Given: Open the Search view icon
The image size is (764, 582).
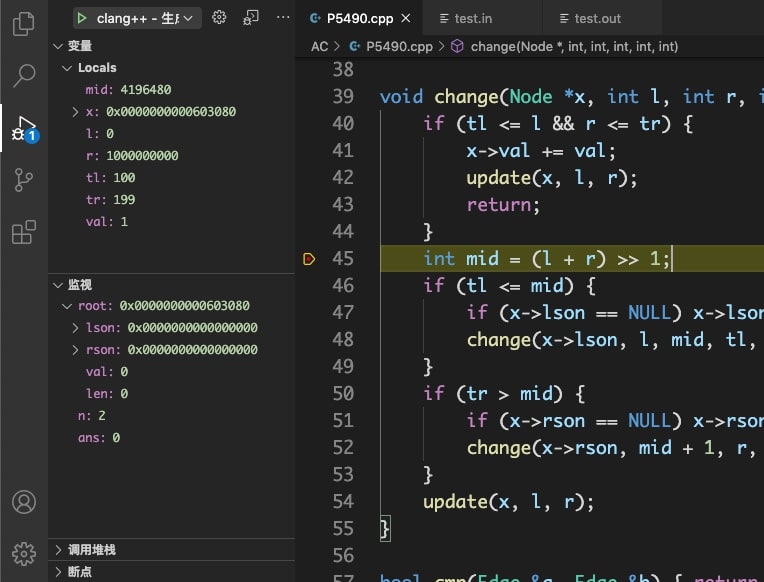Looking at the screenshot, I should pyautogui.click(x=23, y=76).
